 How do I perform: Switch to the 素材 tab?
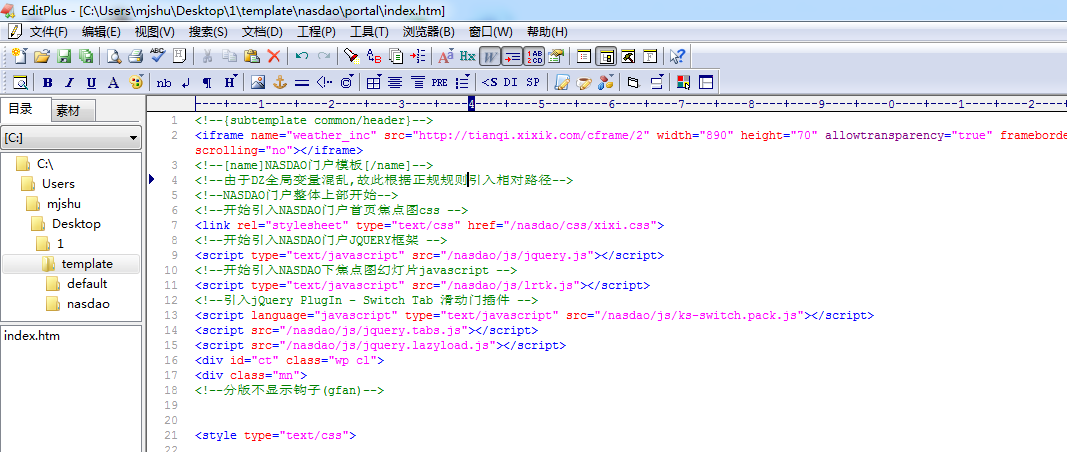pyautogui.click(x=73, y=111)
